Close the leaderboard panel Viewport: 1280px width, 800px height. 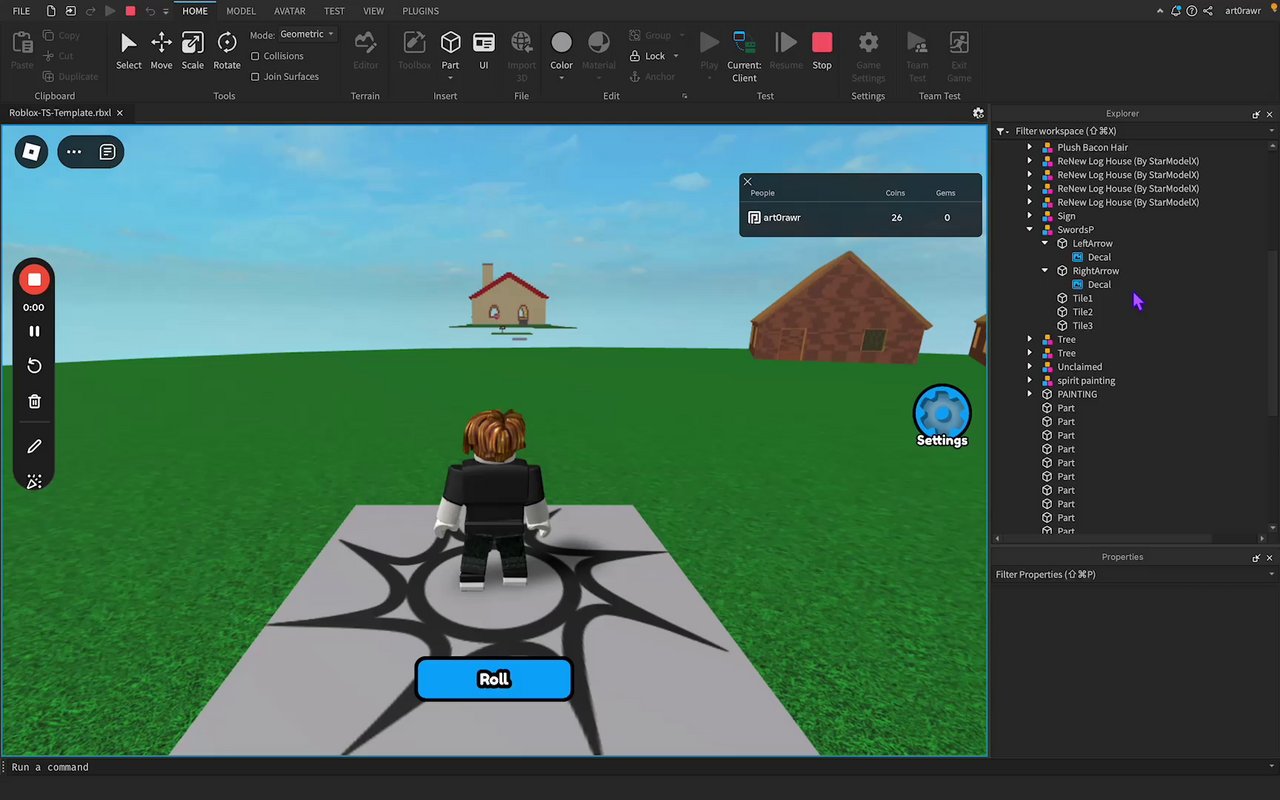tap(748, 181)
